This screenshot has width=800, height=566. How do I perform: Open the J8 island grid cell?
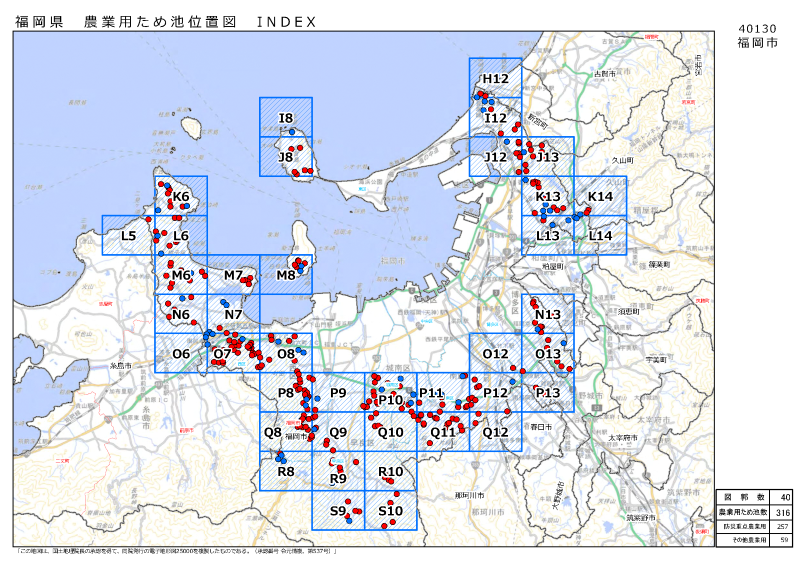pyautogui.click(x=286, y=157)
